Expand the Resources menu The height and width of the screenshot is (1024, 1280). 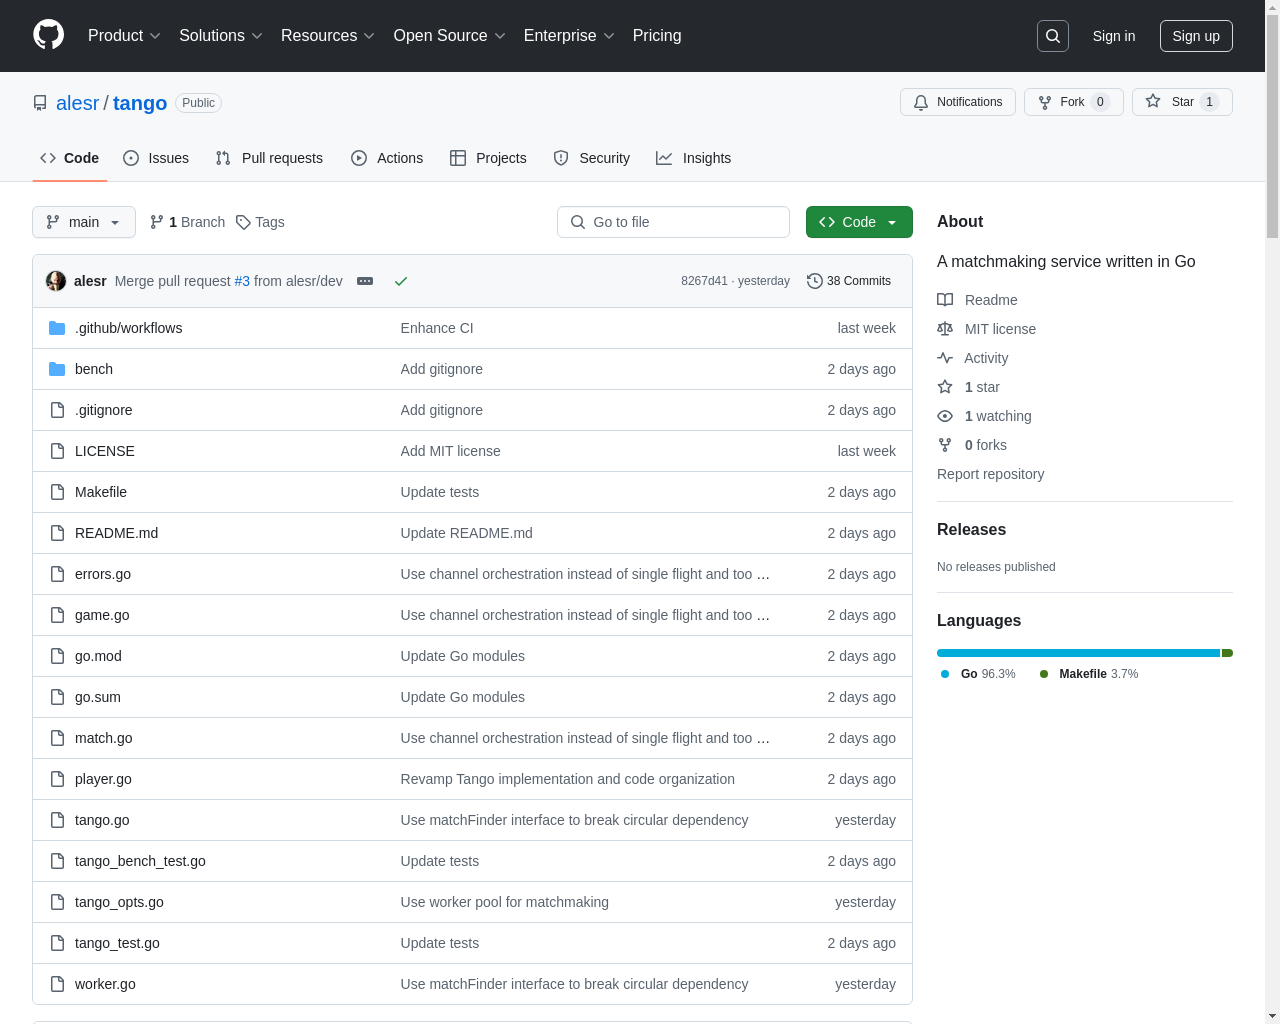point(328,36)
